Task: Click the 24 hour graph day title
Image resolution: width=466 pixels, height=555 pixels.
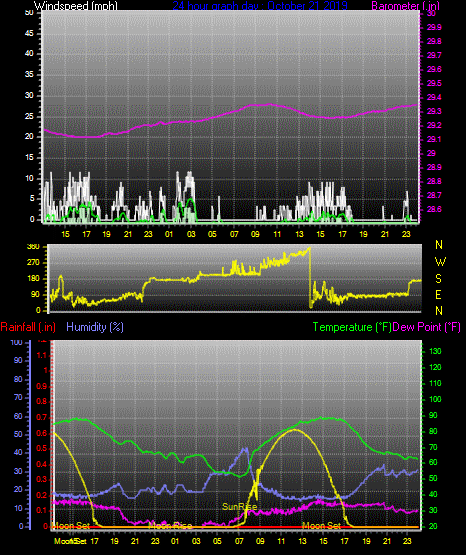Action: coord(260,5)
